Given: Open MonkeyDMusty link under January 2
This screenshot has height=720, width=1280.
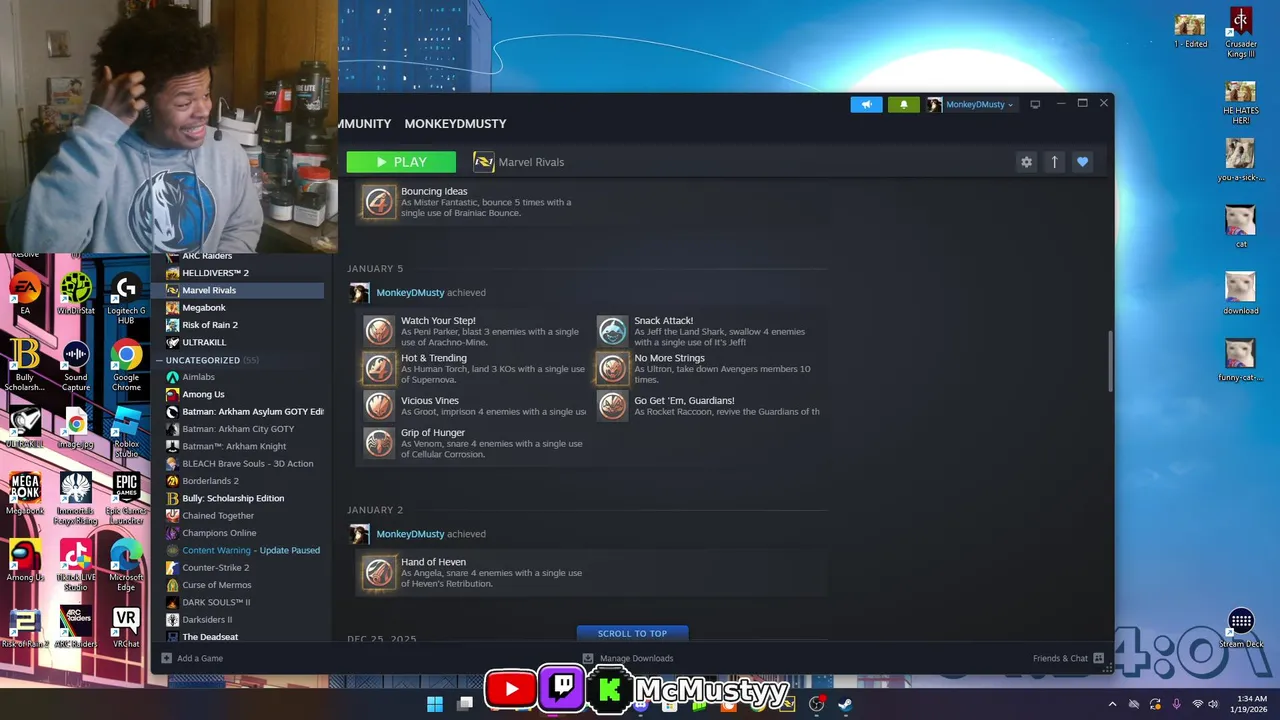Looking at the screenshot, I should [410, 534].
